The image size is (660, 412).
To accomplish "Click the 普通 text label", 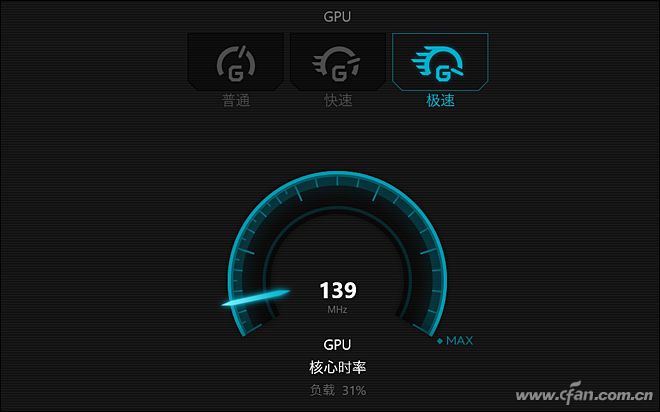I will tap(236, 101).
